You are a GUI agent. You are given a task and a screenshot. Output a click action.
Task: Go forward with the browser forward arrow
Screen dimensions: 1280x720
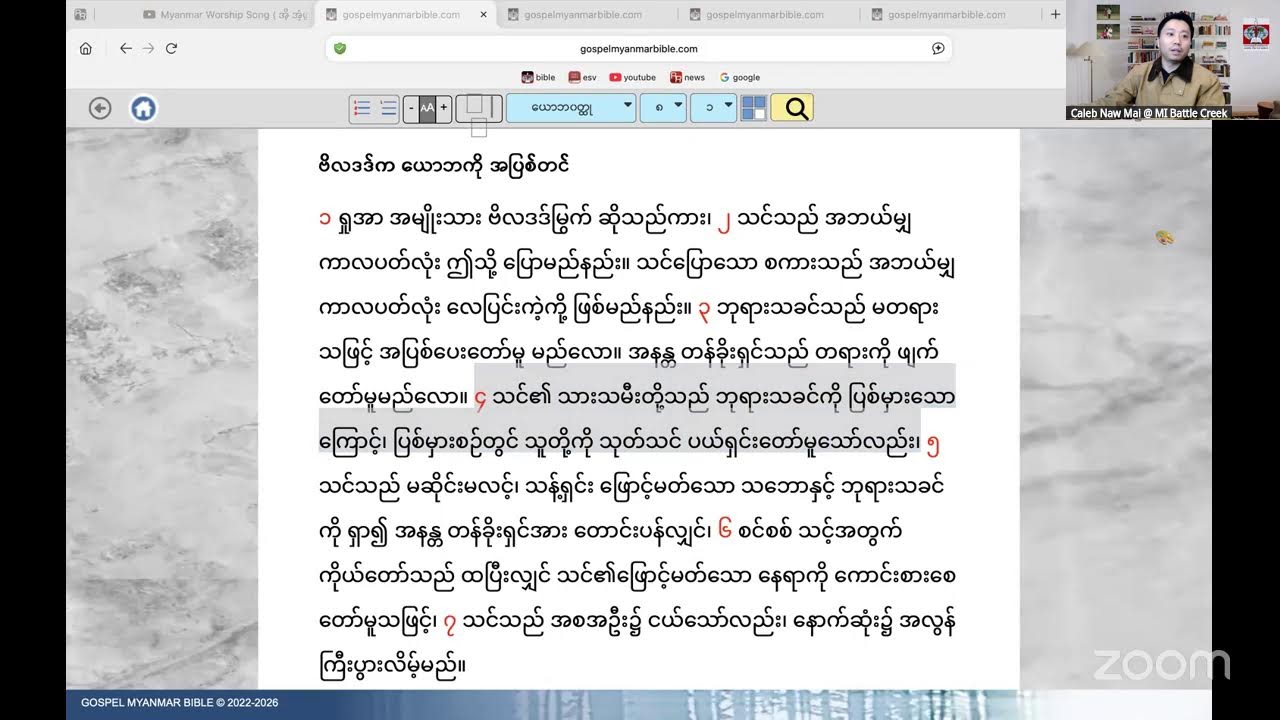pos(148,48)
